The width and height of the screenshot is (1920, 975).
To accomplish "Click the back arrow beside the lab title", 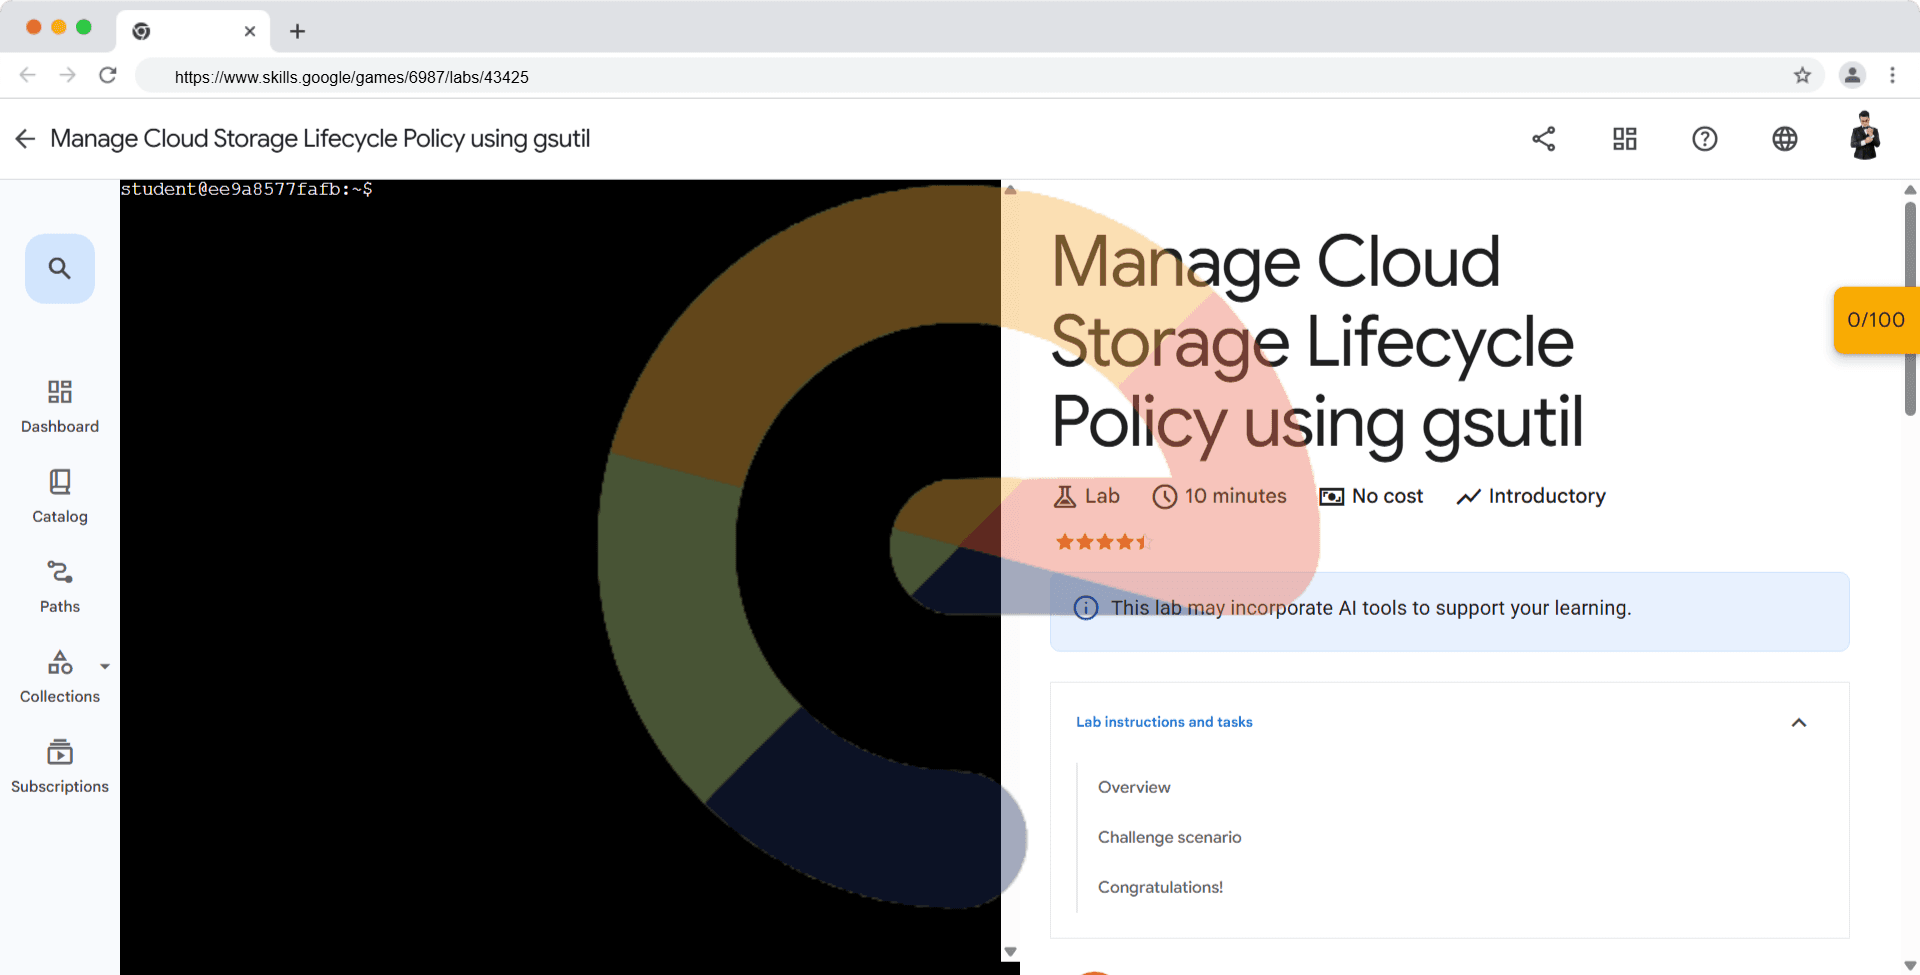I will 26,139.
